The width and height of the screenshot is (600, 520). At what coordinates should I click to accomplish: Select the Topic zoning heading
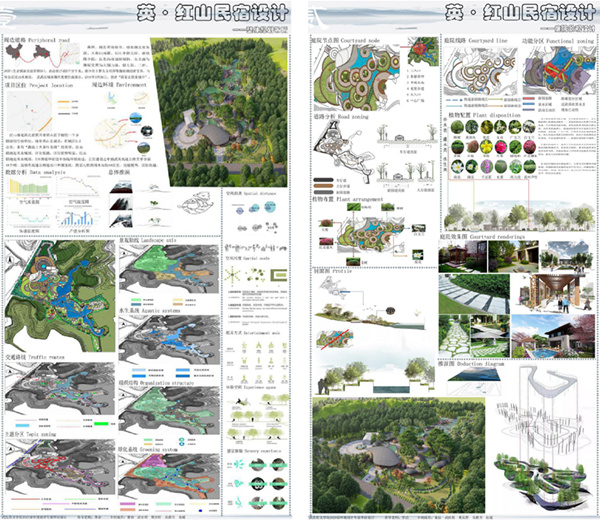[x=31, y=434]
